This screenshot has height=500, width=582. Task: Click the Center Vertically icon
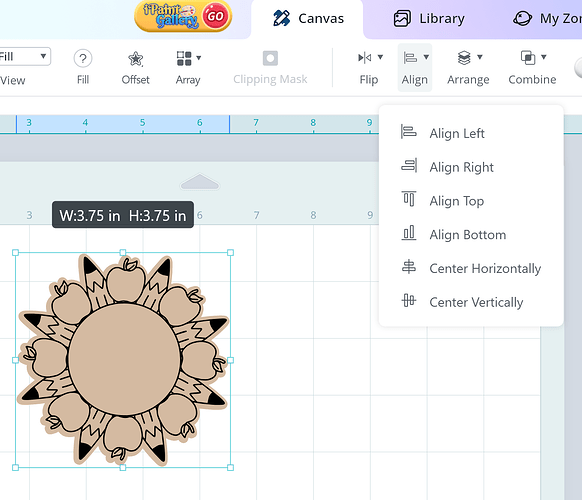[409, 300]
